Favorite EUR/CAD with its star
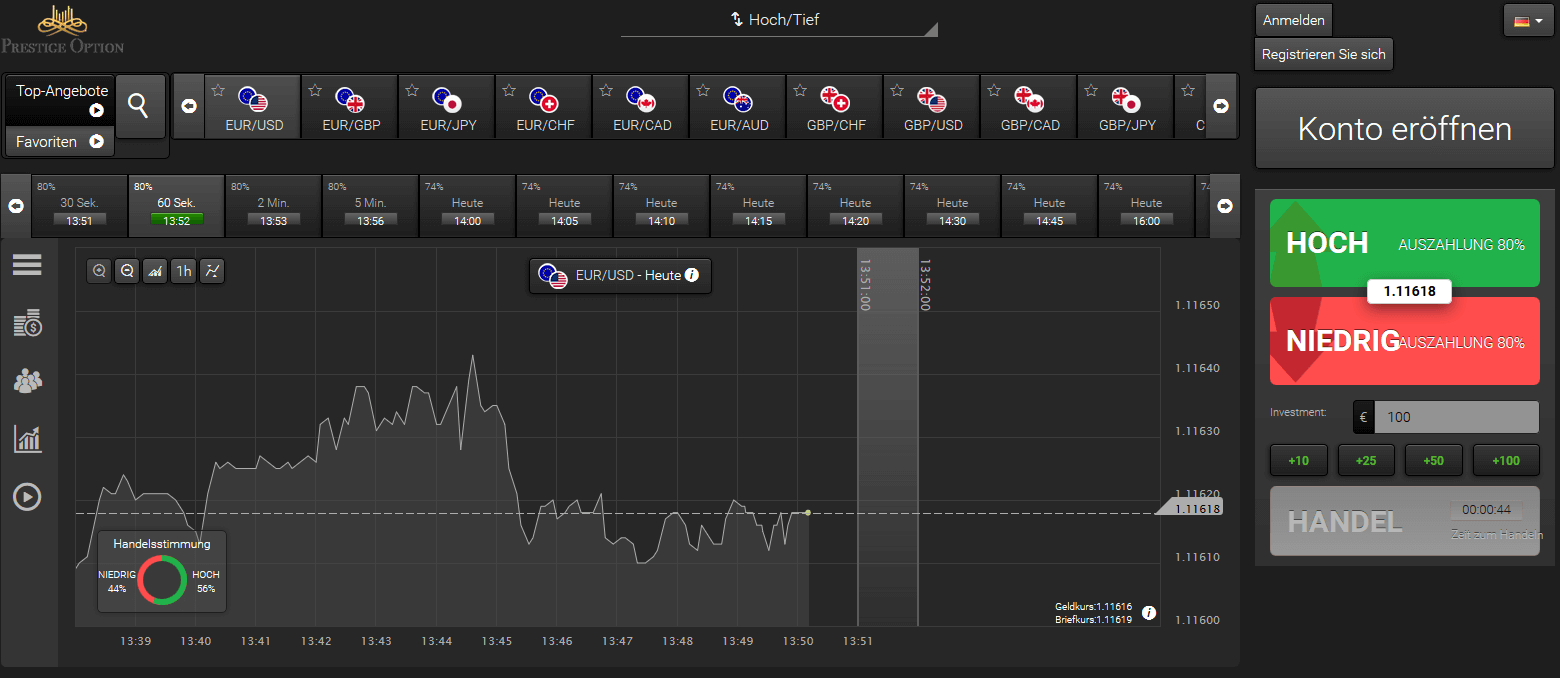 tap(605, 90)
